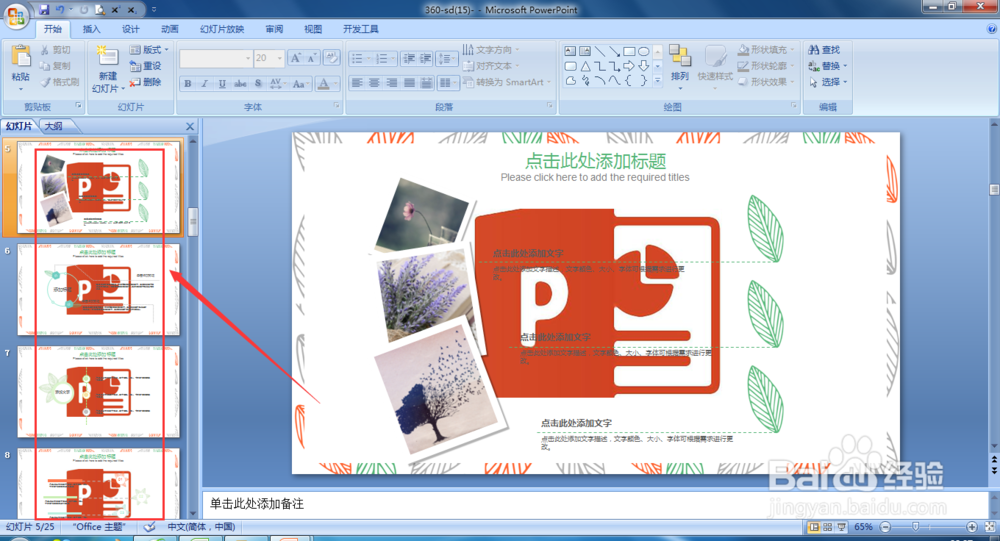This screenshot has width=1000, height=541.
Task: Decrease font size with the small A icon
Action: [311, 58]
